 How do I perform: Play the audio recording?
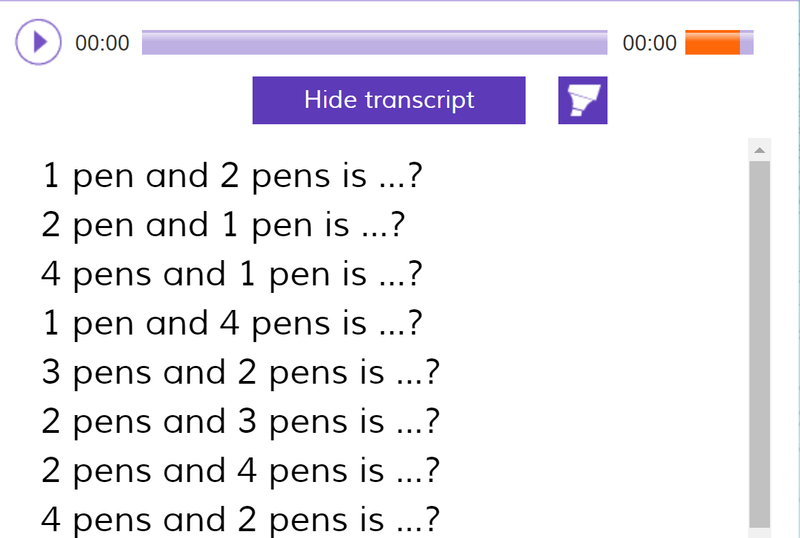coord(39,43)
